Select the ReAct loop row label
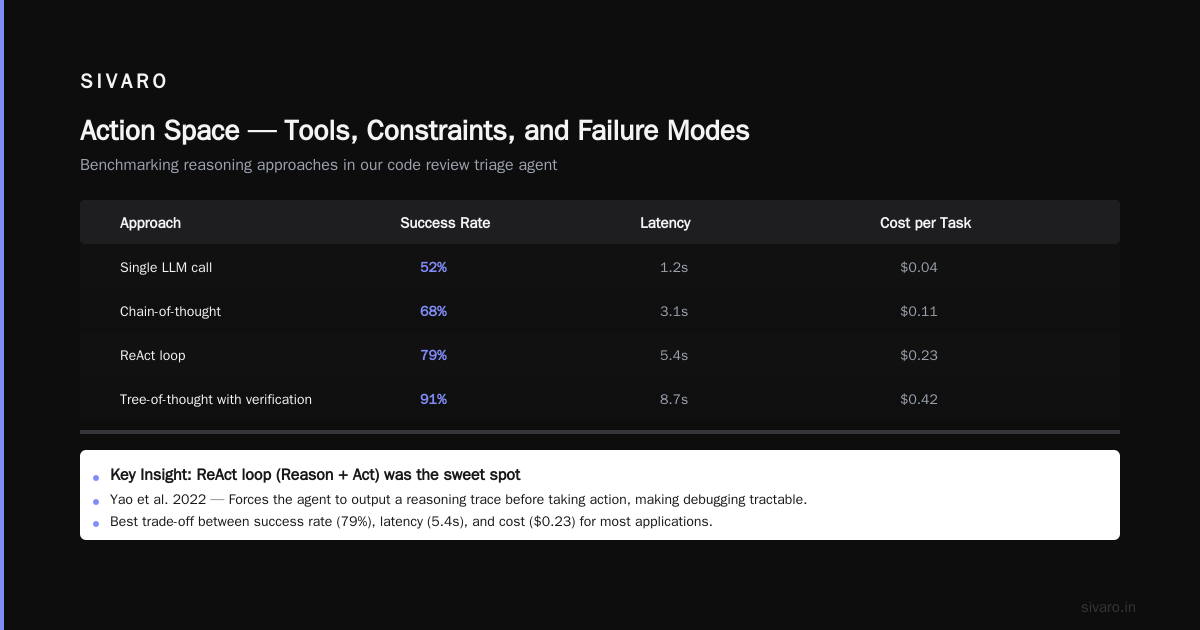The height and width of the screenshot is (630, 1200). coord(152,355)
